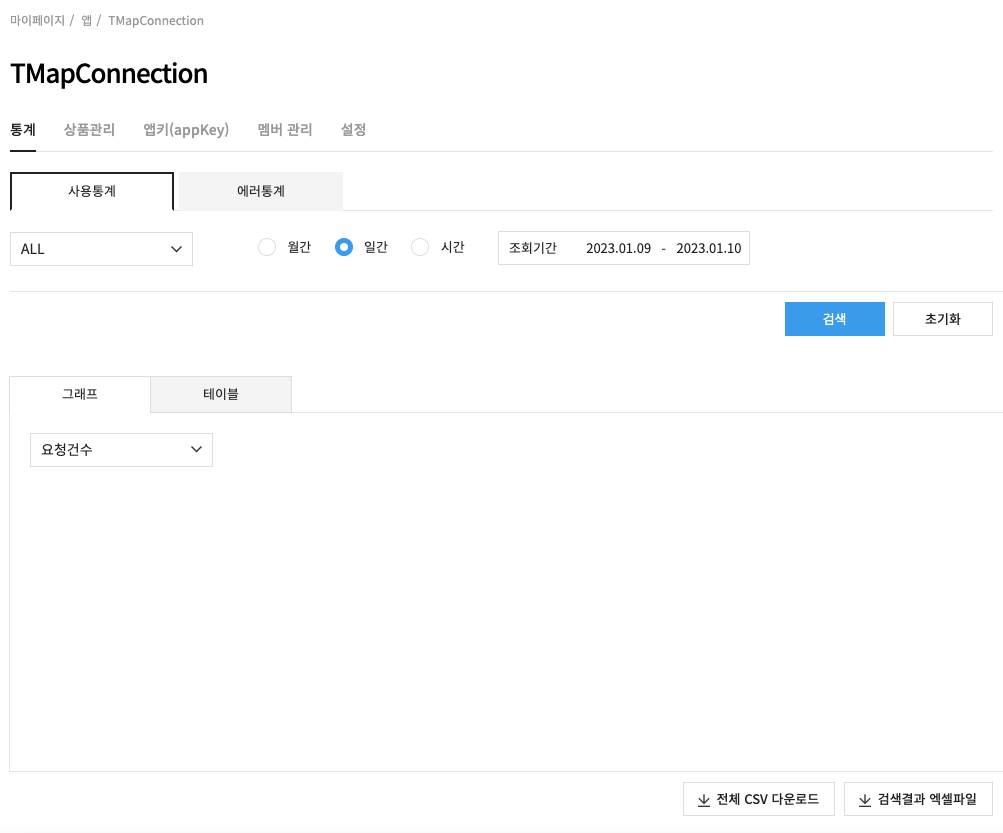The width and height of the screenshot is (1003, 833).
Task: Select the 시간 radio button
Action: click(420, 247)
